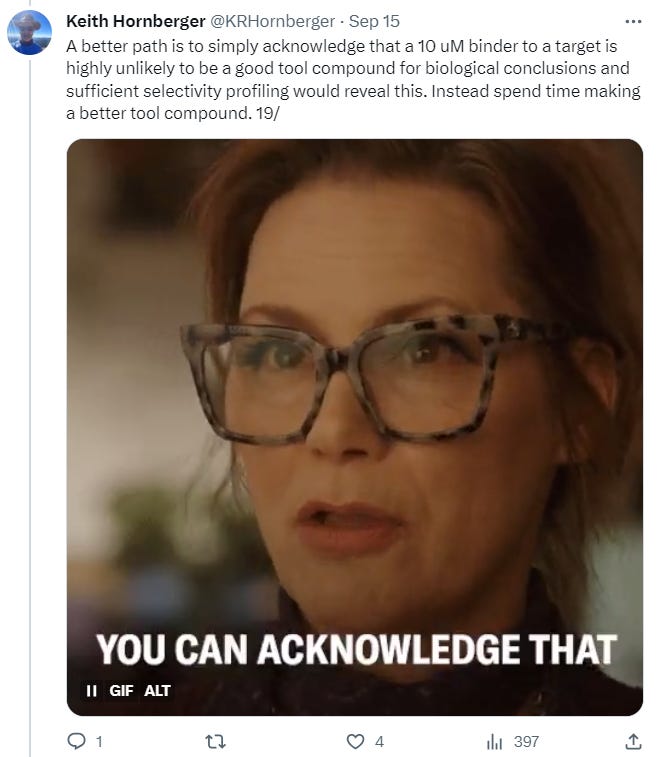Show the ALT image description
This screenshot has width=659, height=757.
(x=157, y=691)
